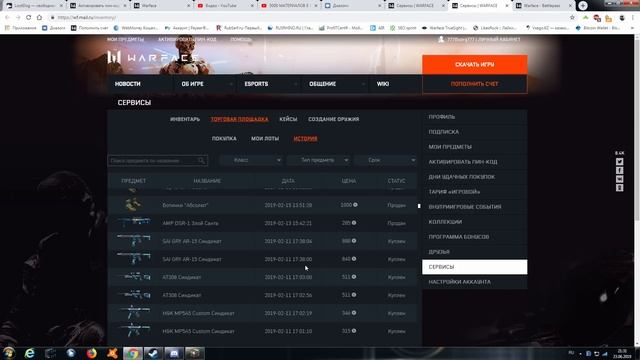Select Сервисы in the sidebar
The width and height of the screenshot is (640, 360).
tap(475, 267)
